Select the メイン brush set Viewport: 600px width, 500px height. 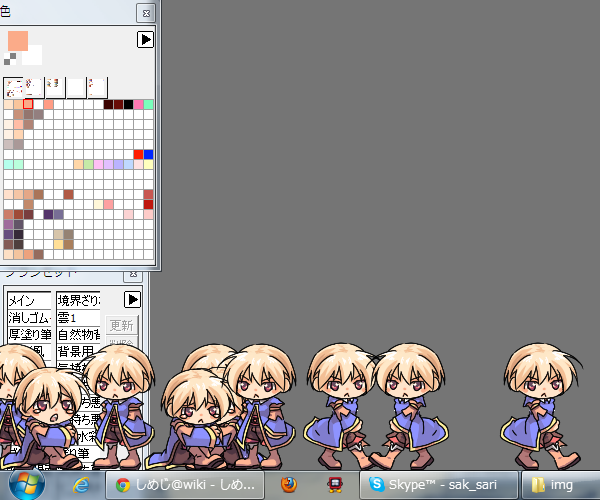tap(29, 301)
